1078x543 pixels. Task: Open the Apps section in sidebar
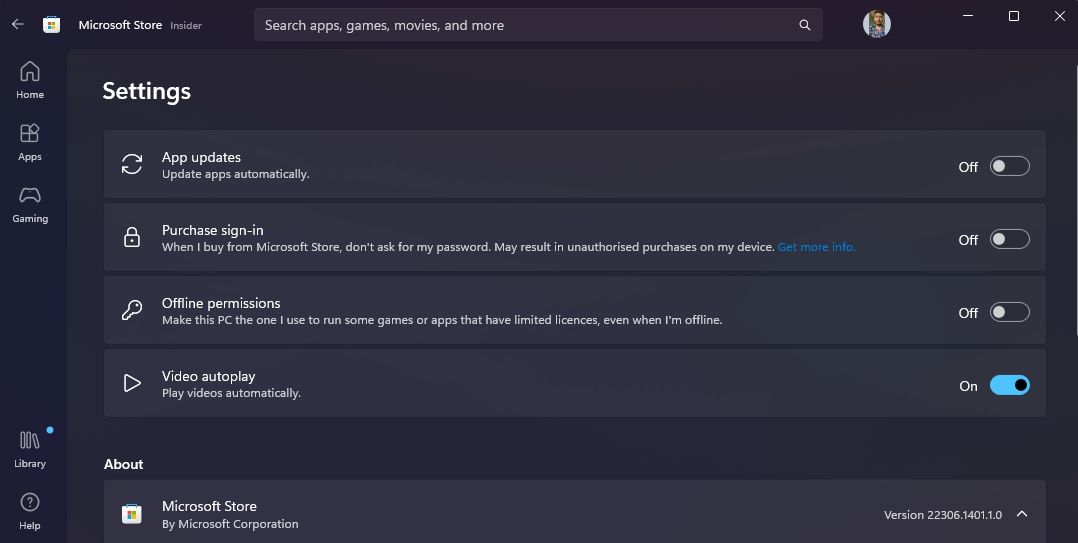coord(30,142)
